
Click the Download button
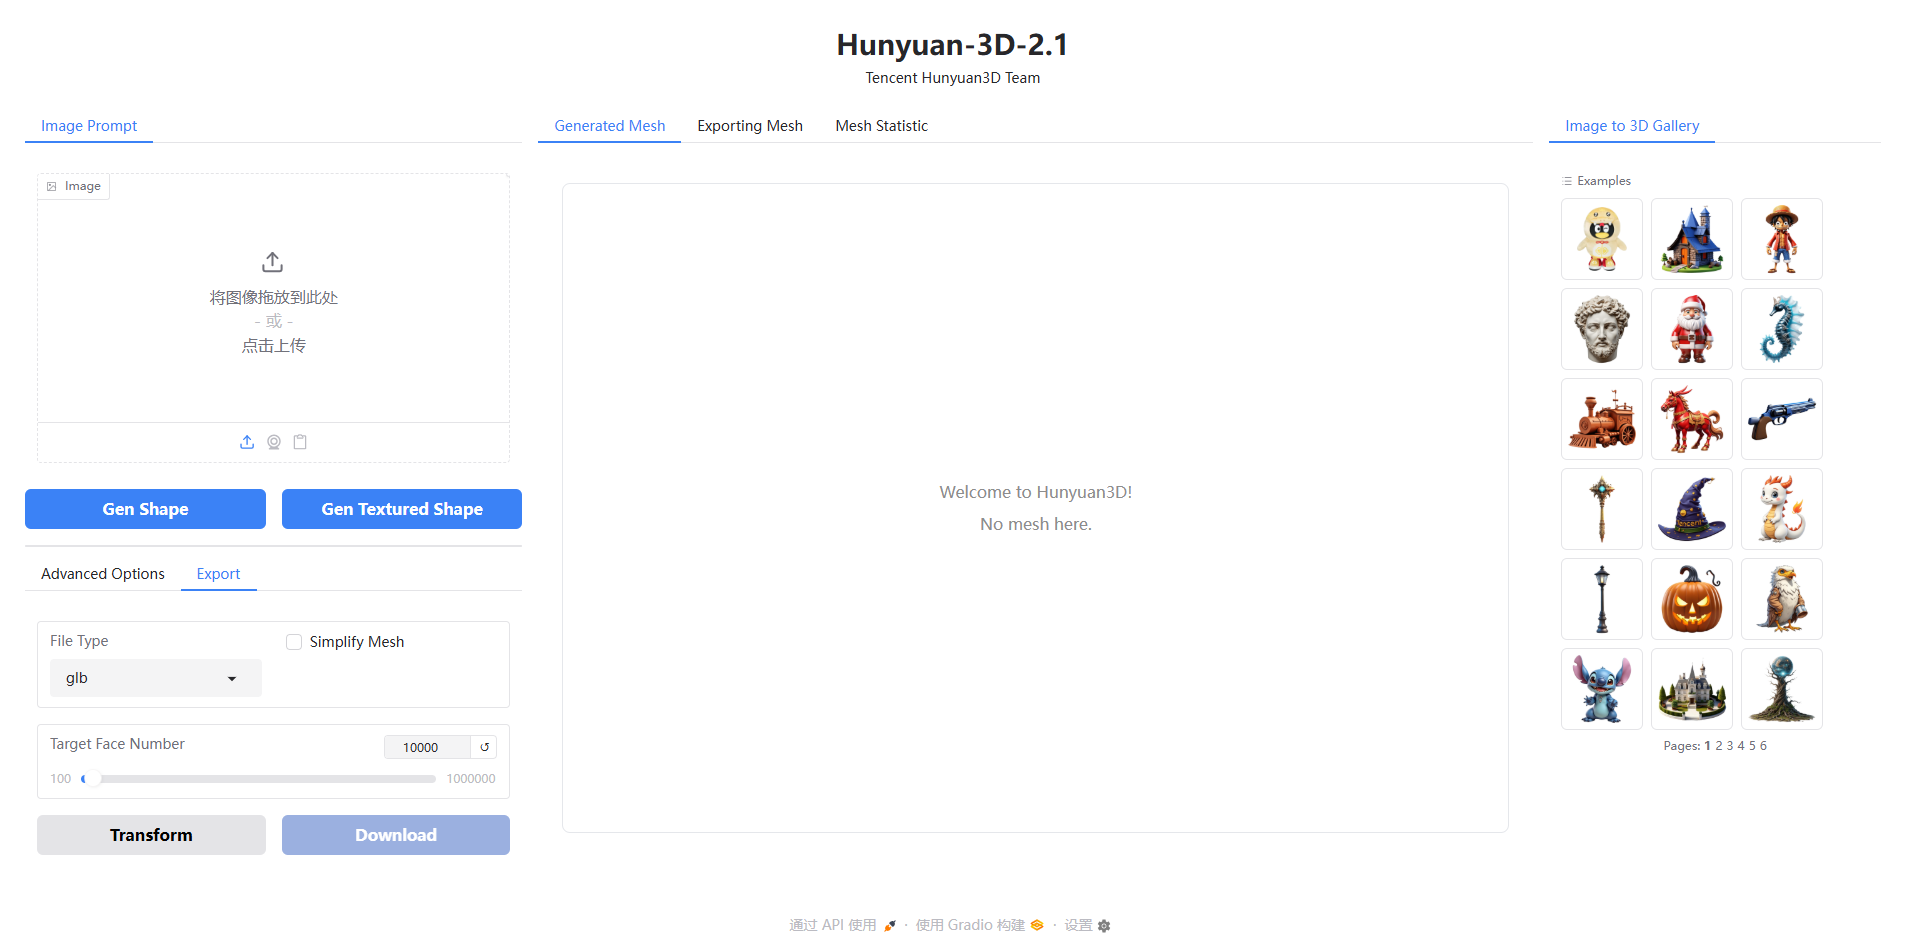[x=396, y=835]
